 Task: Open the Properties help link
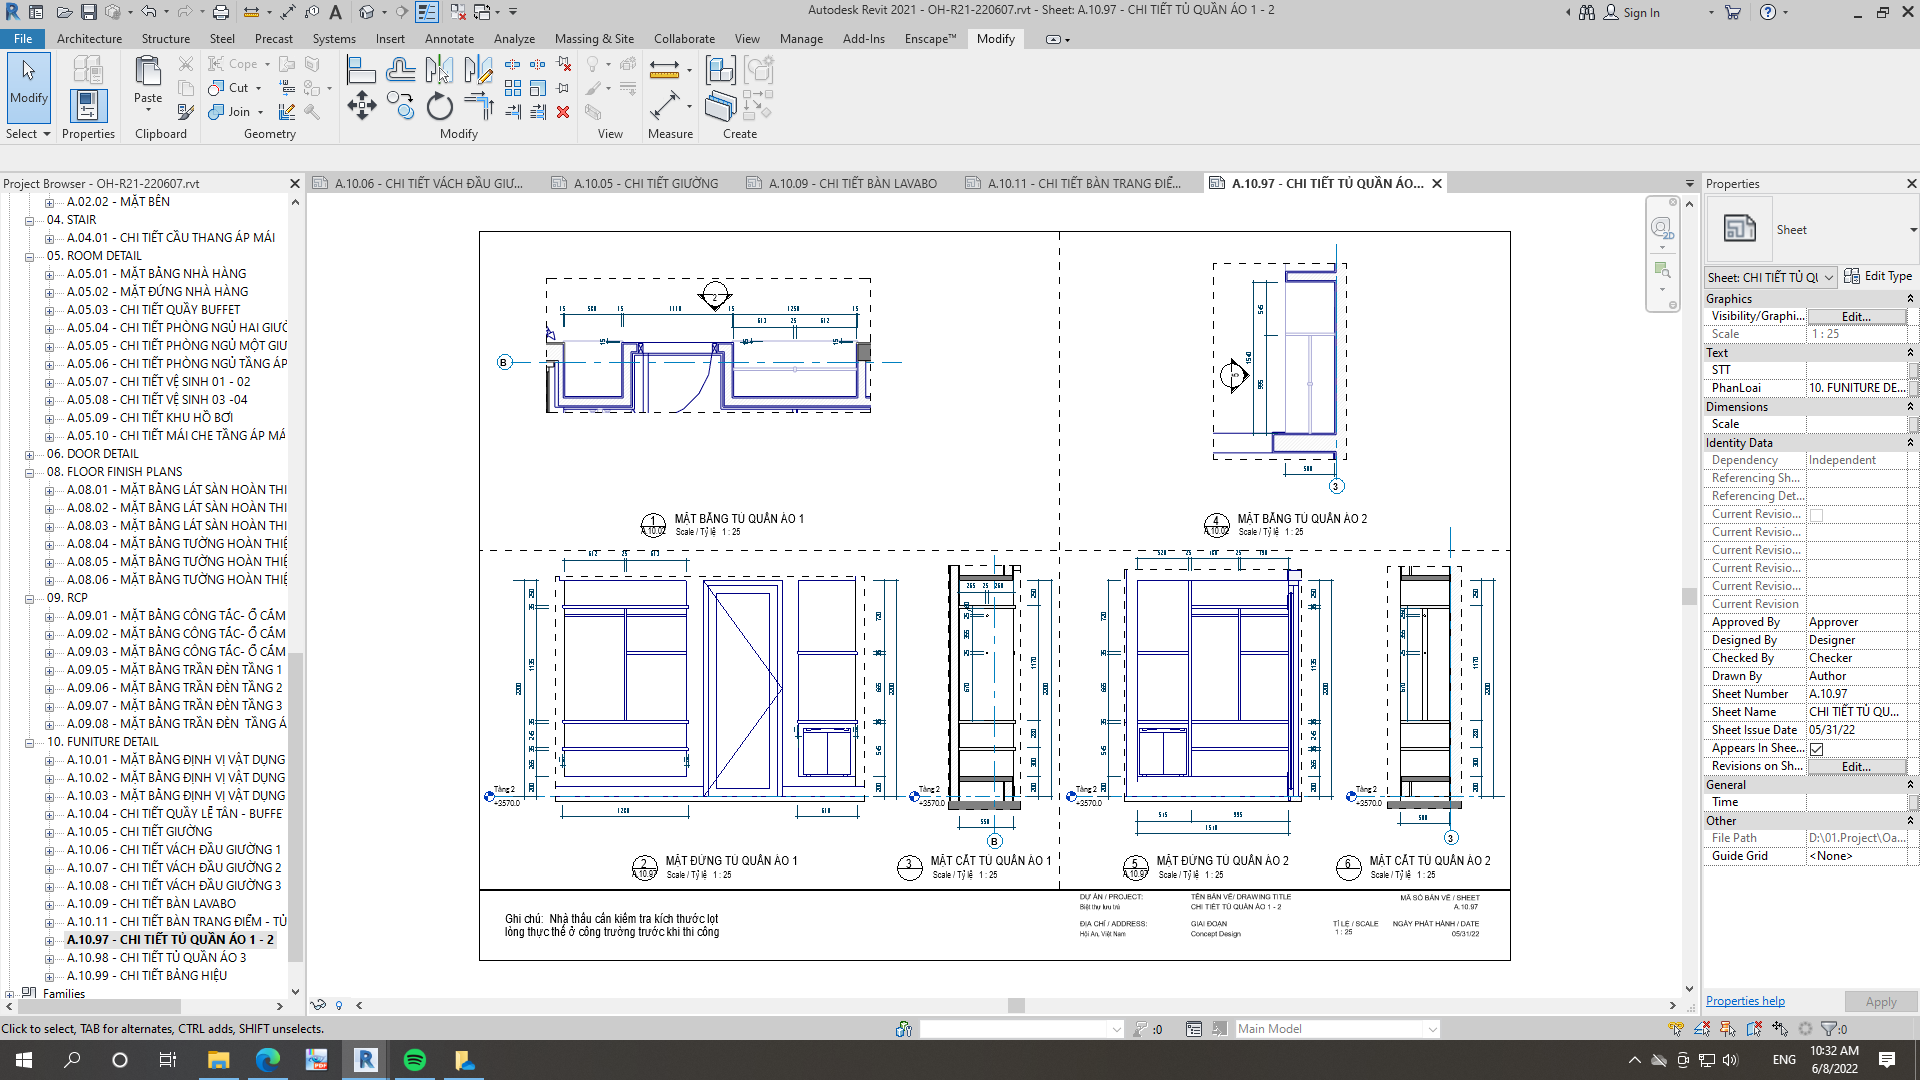point(1745,1001)
